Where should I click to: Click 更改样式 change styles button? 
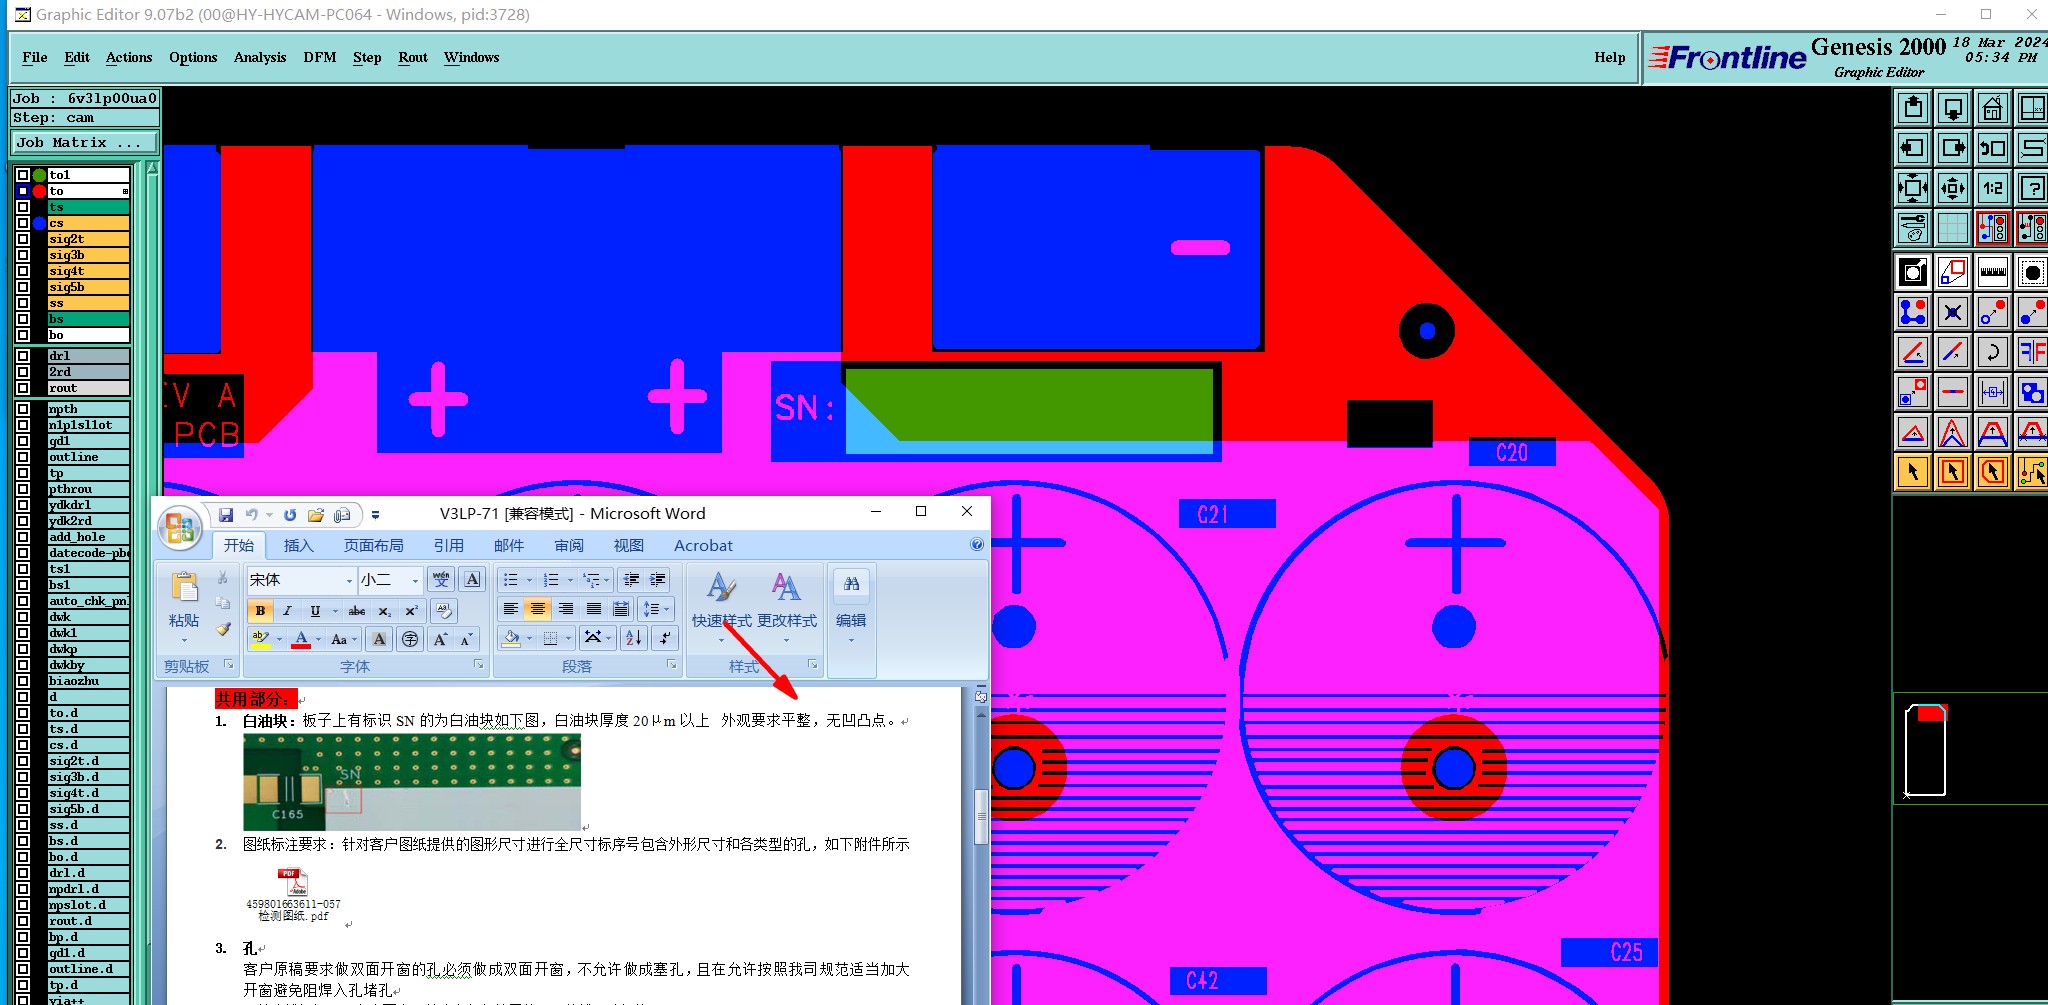pos(787,605)
